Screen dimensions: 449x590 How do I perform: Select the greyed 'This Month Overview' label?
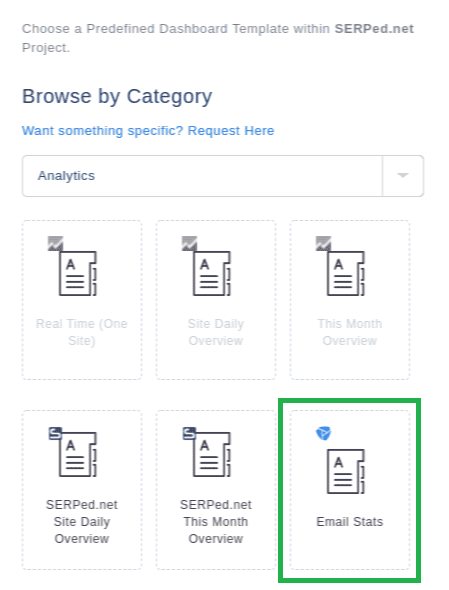[350, 332]
